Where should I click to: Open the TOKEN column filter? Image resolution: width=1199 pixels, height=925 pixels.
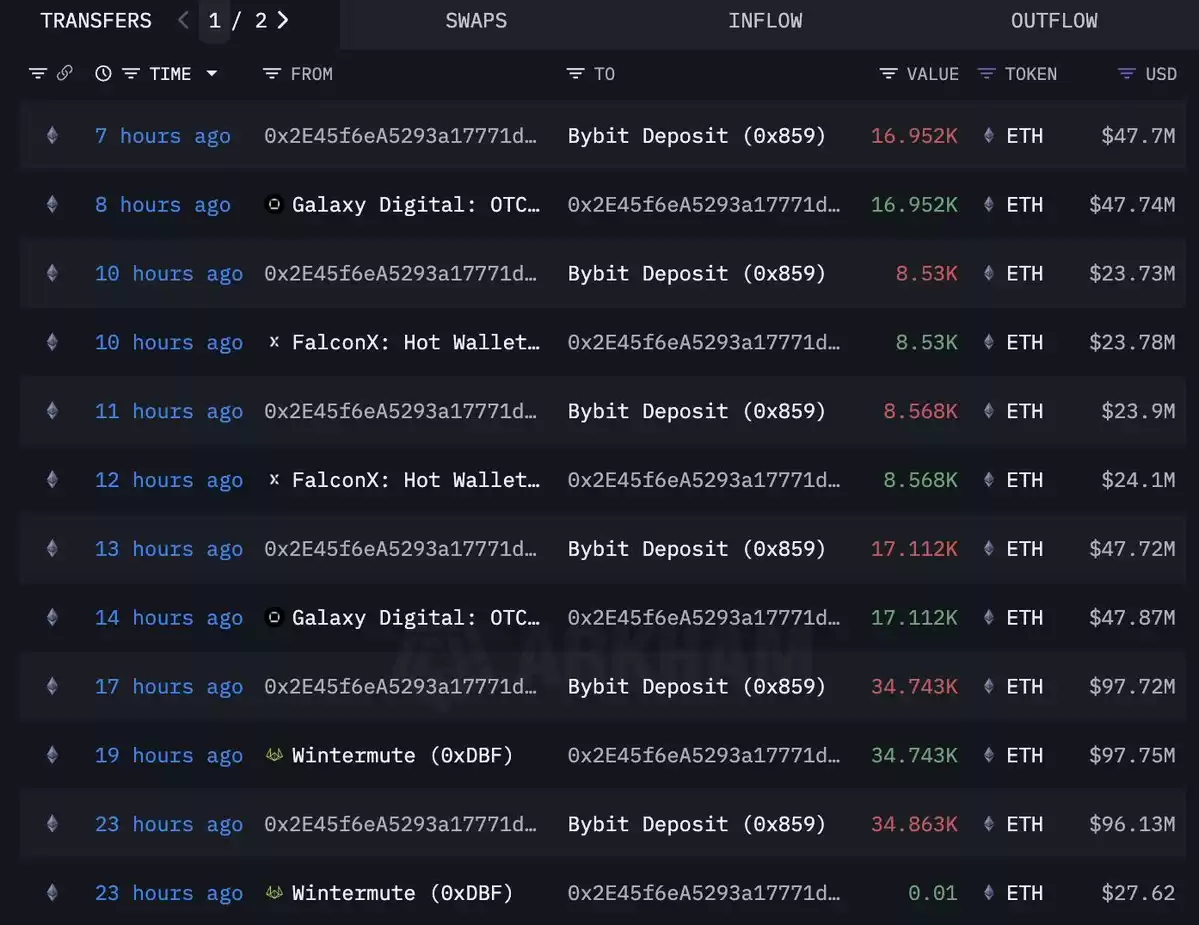coord(986,73)
